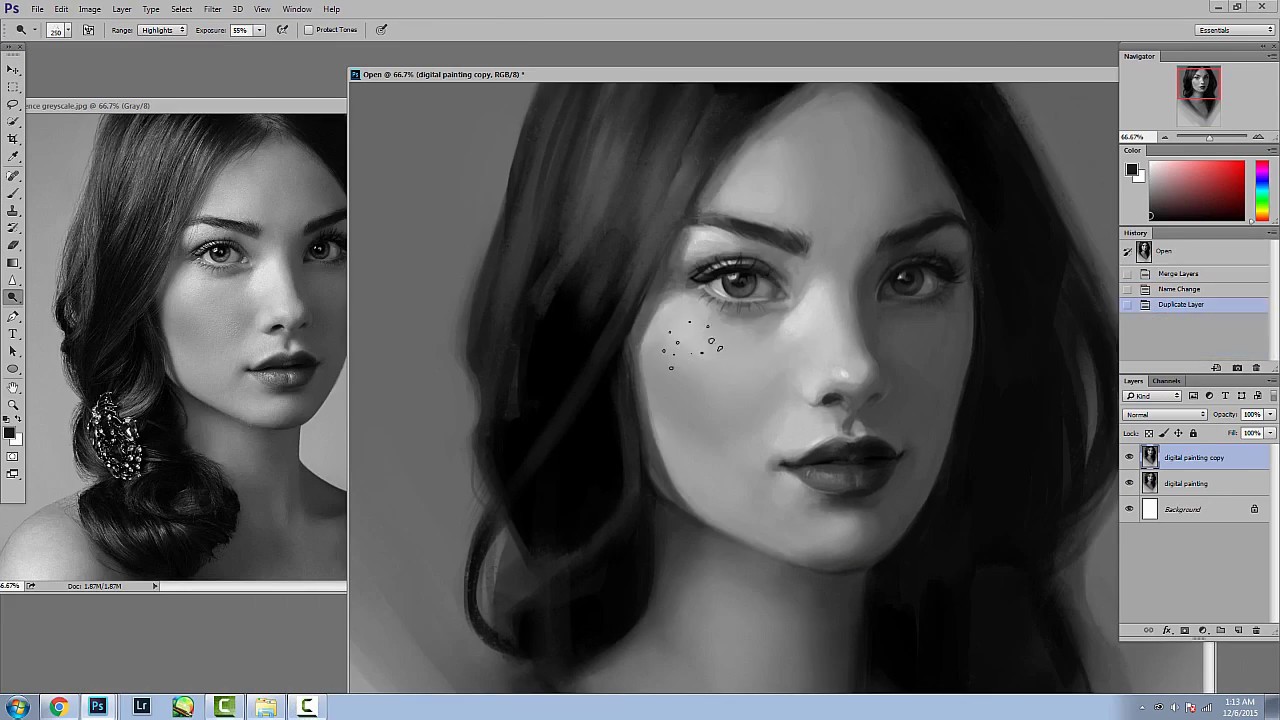Hide the digital painting copy layer
The image size is (1280, 720).
[1130, 457]
